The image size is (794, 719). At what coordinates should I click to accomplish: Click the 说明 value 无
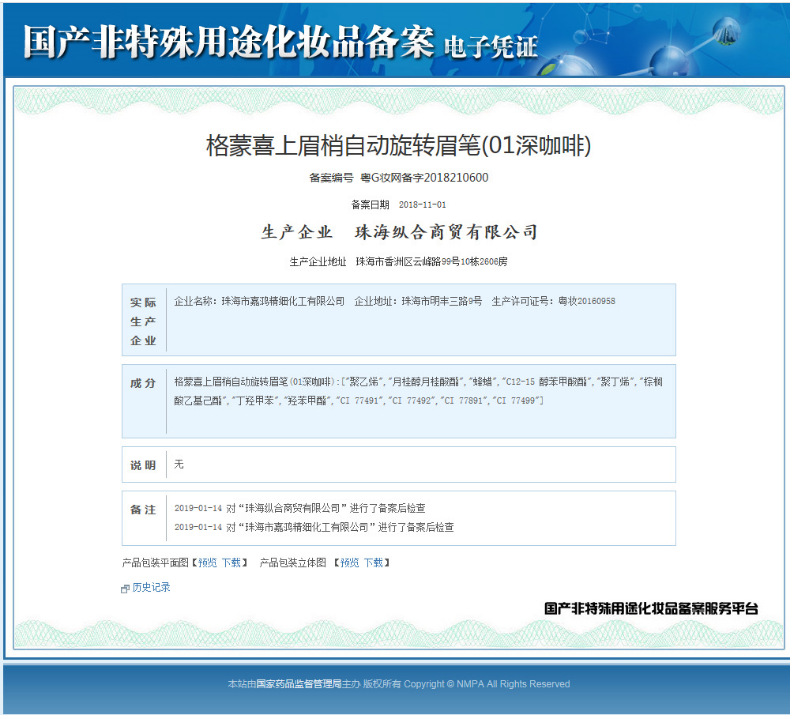pos(179,464)
